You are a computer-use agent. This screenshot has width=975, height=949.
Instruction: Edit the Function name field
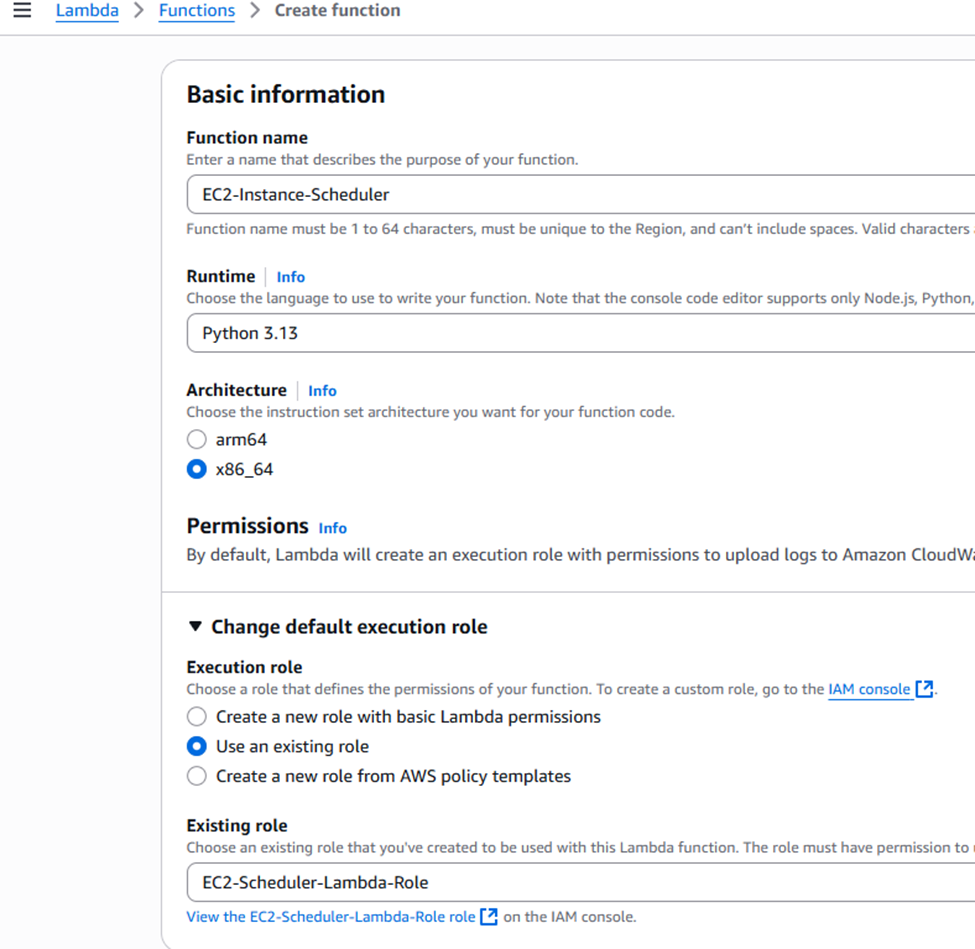coord(580,195)
